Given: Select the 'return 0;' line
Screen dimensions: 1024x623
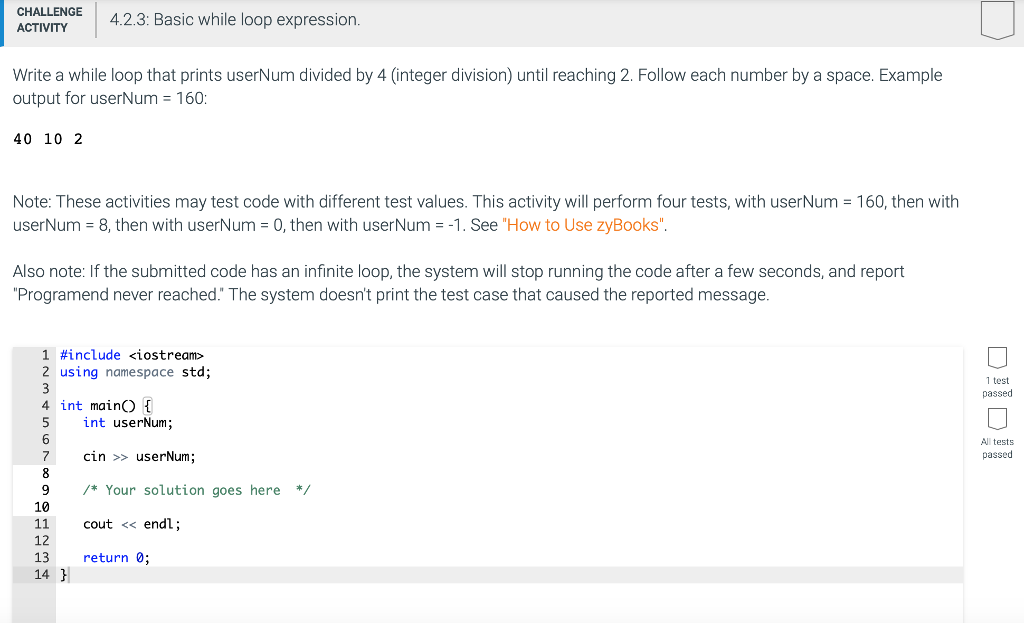Looking at the screenshot, I should click(x=115, y=558).
